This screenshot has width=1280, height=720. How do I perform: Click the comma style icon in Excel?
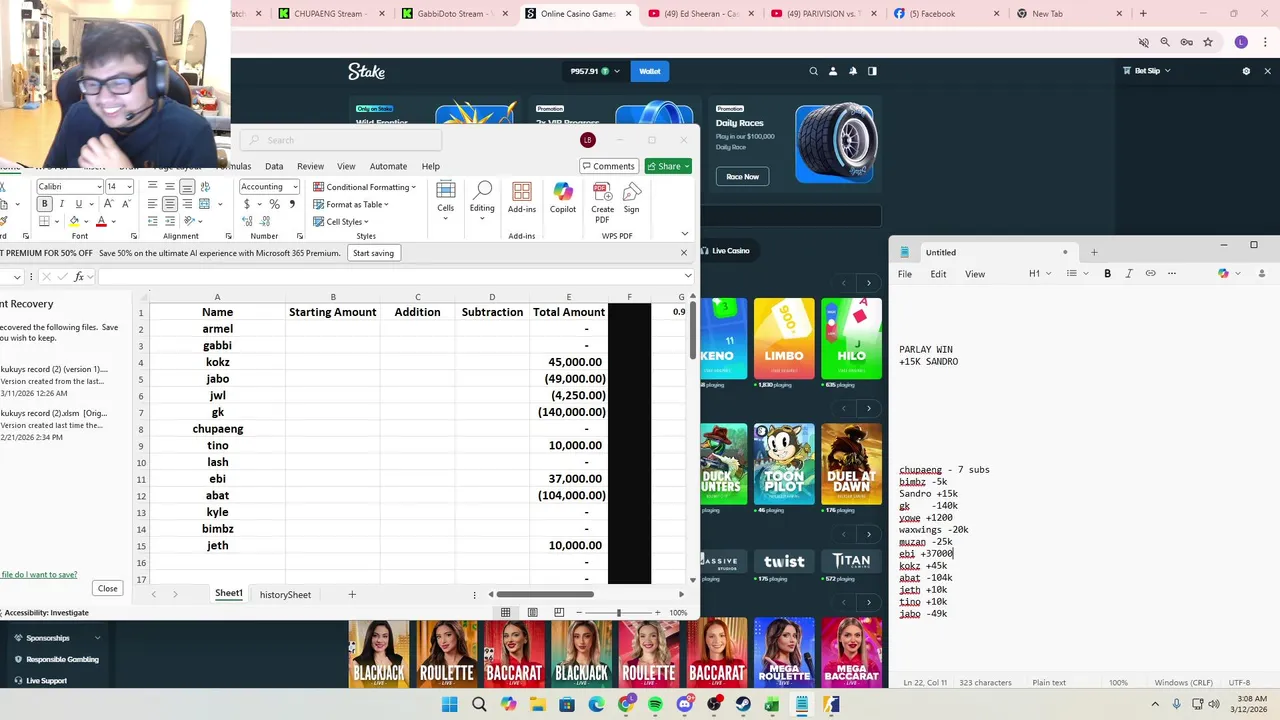[292, 204]
